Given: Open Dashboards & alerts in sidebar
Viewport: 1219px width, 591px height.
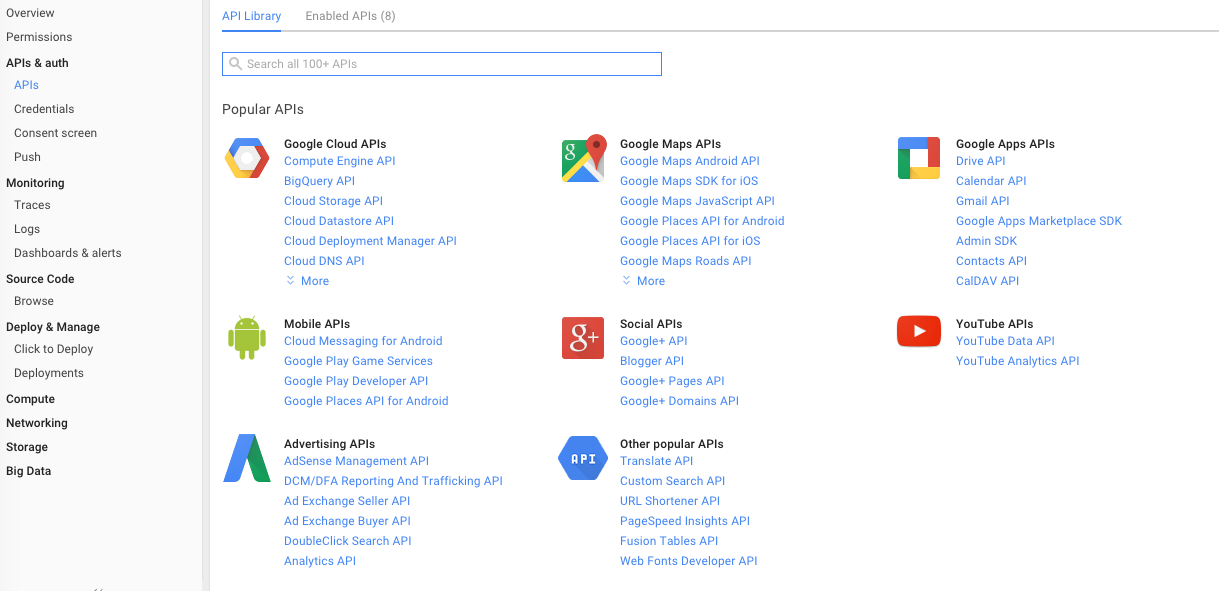Looking at the screenshot, I should click(68, 253).
